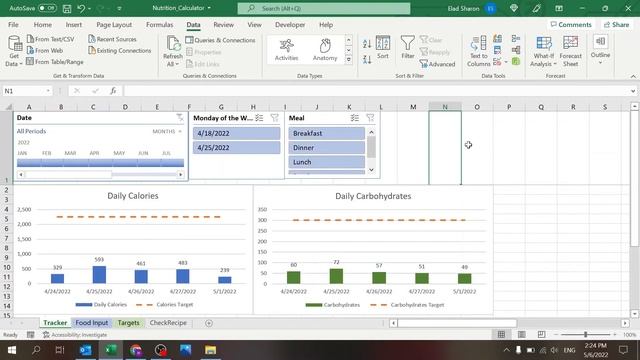Viewport: 640px width, 360px height.
Task: Expand Data Types gallery
Action: (349, 60)
